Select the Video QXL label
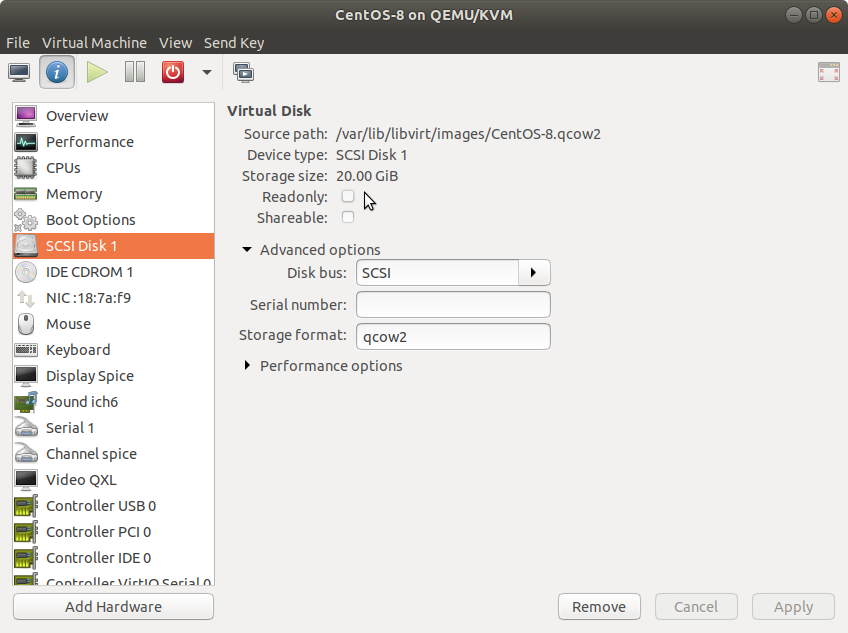The image size is (848, 633). [81, 479]
